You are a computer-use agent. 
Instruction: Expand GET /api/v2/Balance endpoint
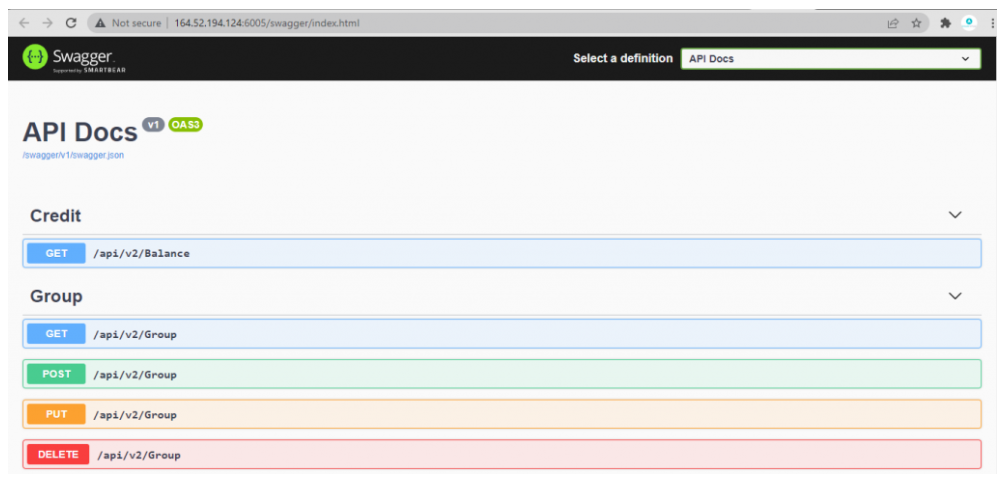(502, 253)
